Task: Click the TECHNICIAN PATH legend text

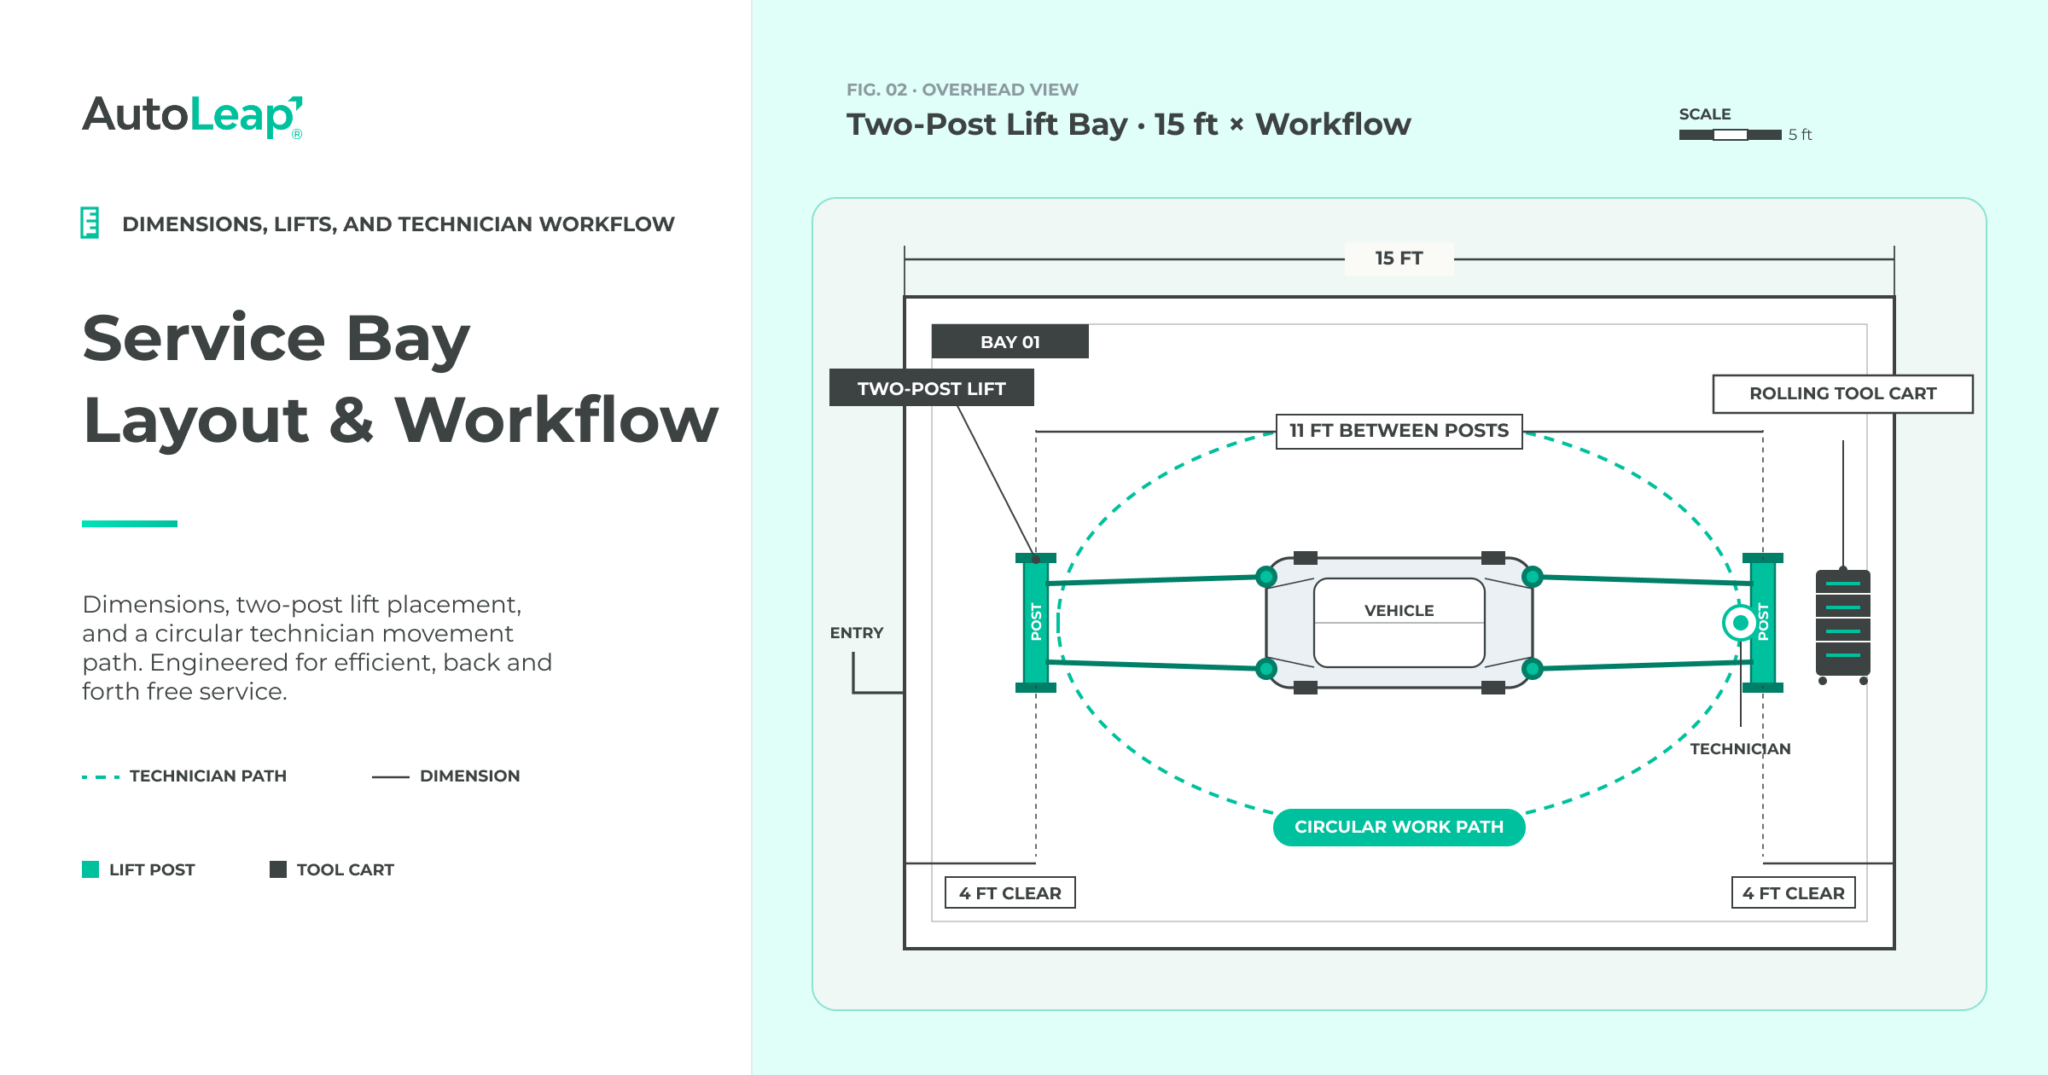Action: tap(208, 776)
